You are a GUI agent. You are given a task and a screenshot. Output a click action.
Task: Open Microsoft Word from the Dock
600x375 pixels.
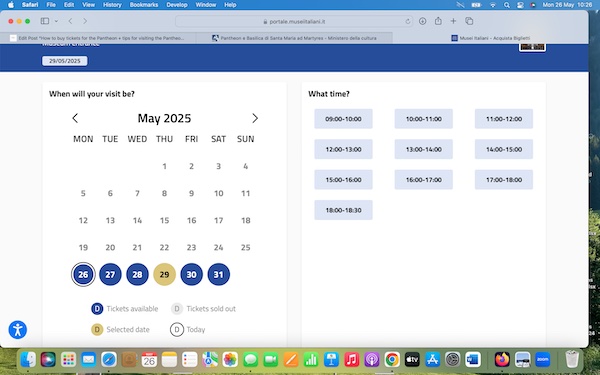[473, 360]
